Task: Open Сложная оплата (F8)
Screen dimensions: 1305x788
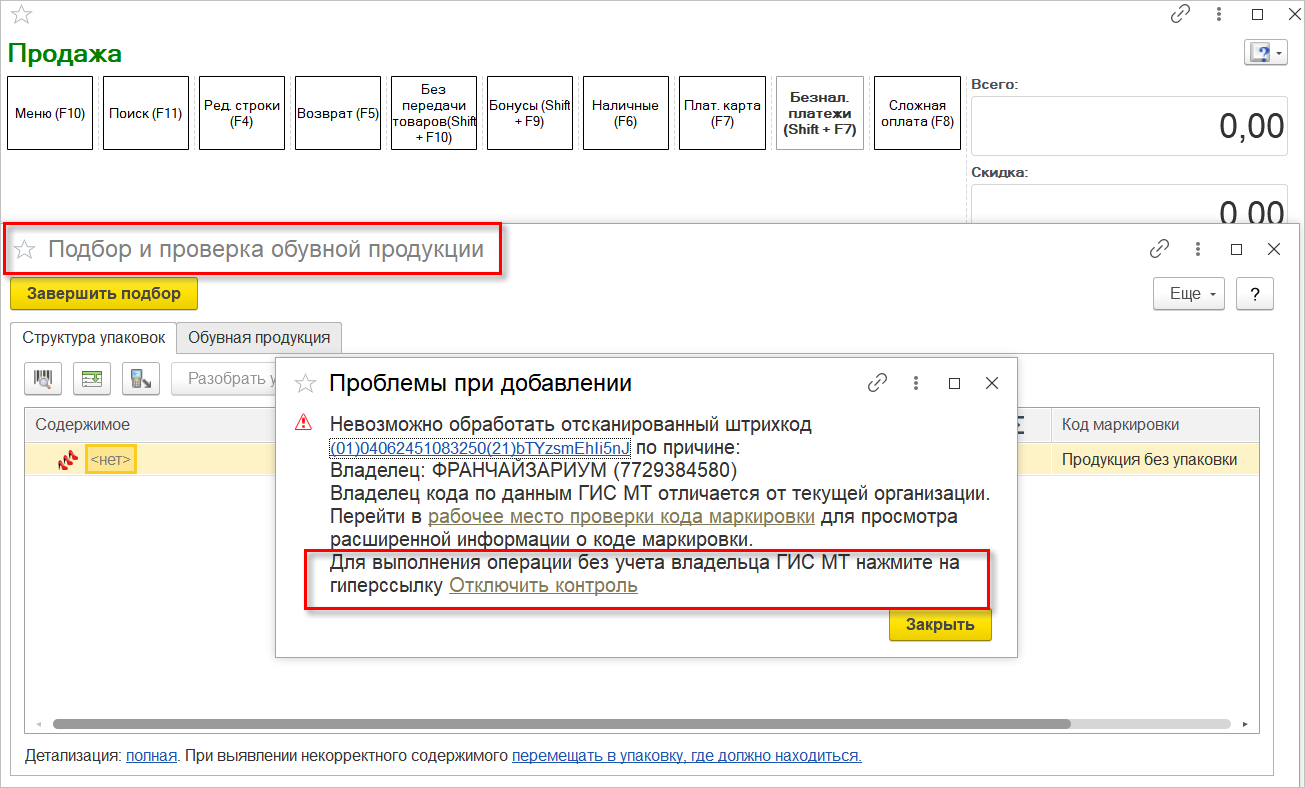Action: tap(917, 113)
